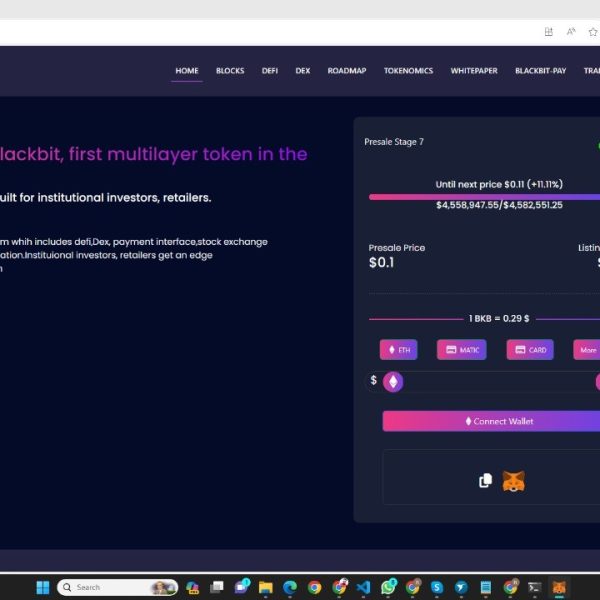Open Skype from the taskbar
This screenshot has width=600, height=600.
437,587
